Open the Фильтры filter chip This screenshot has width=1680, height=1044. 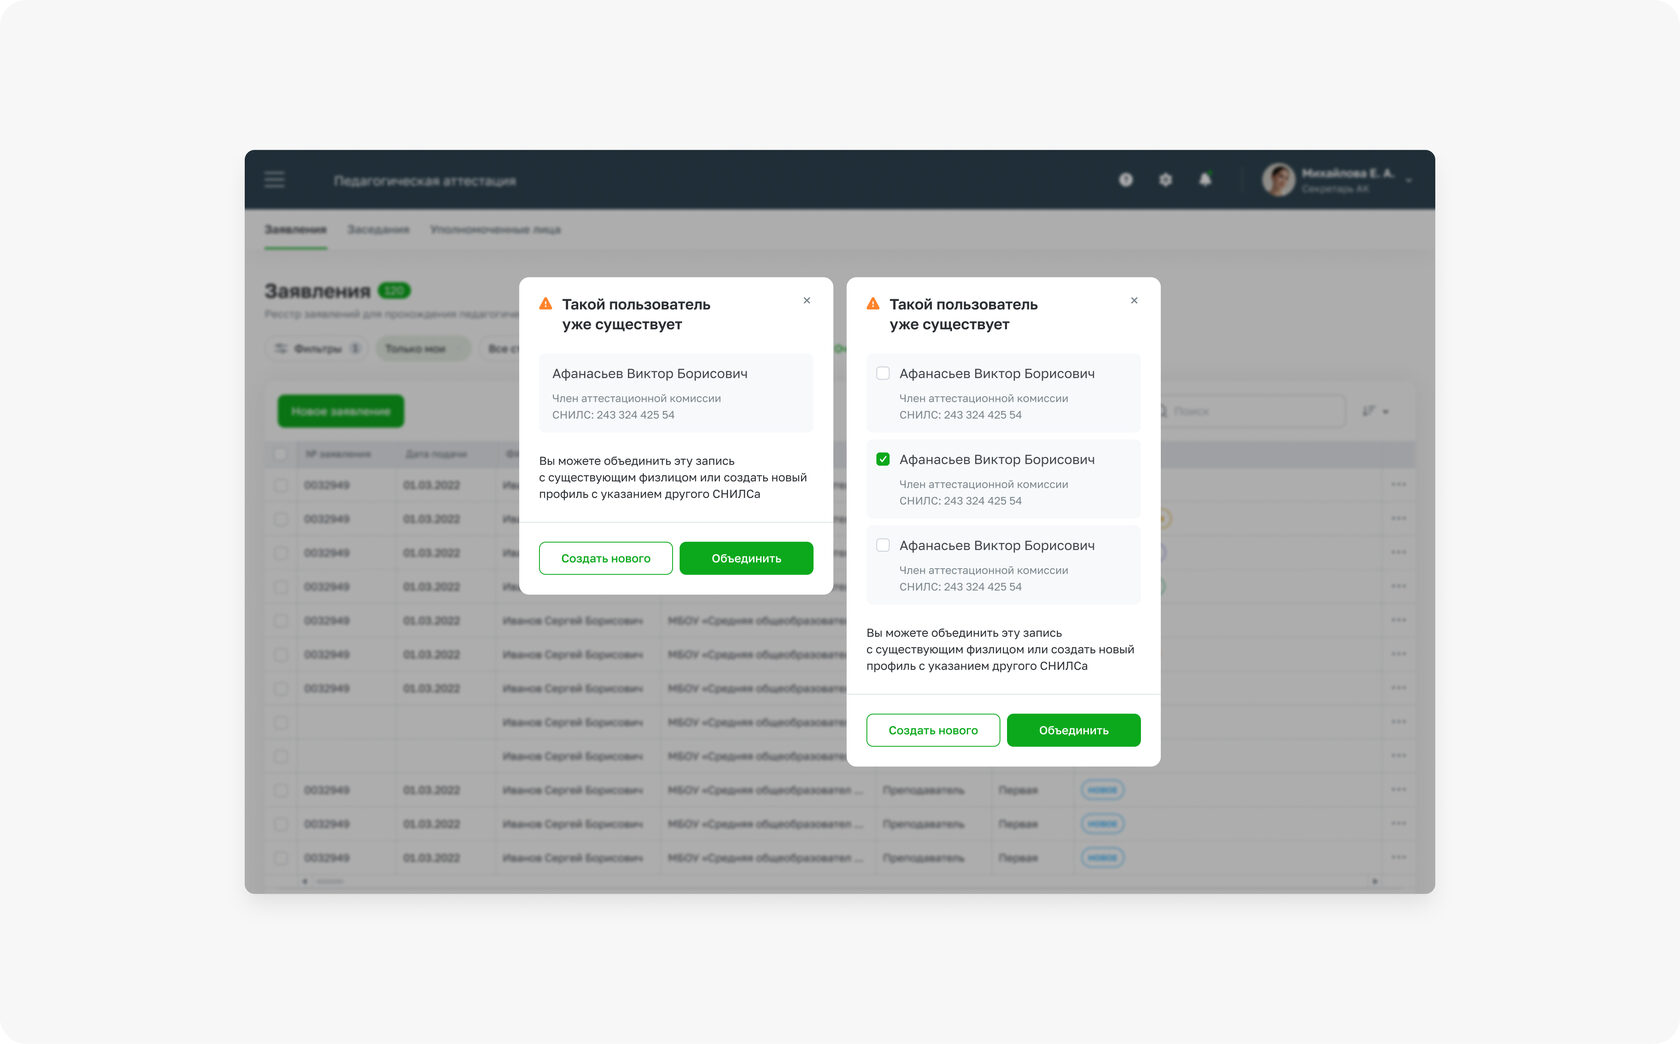click(x=317, y=348)
